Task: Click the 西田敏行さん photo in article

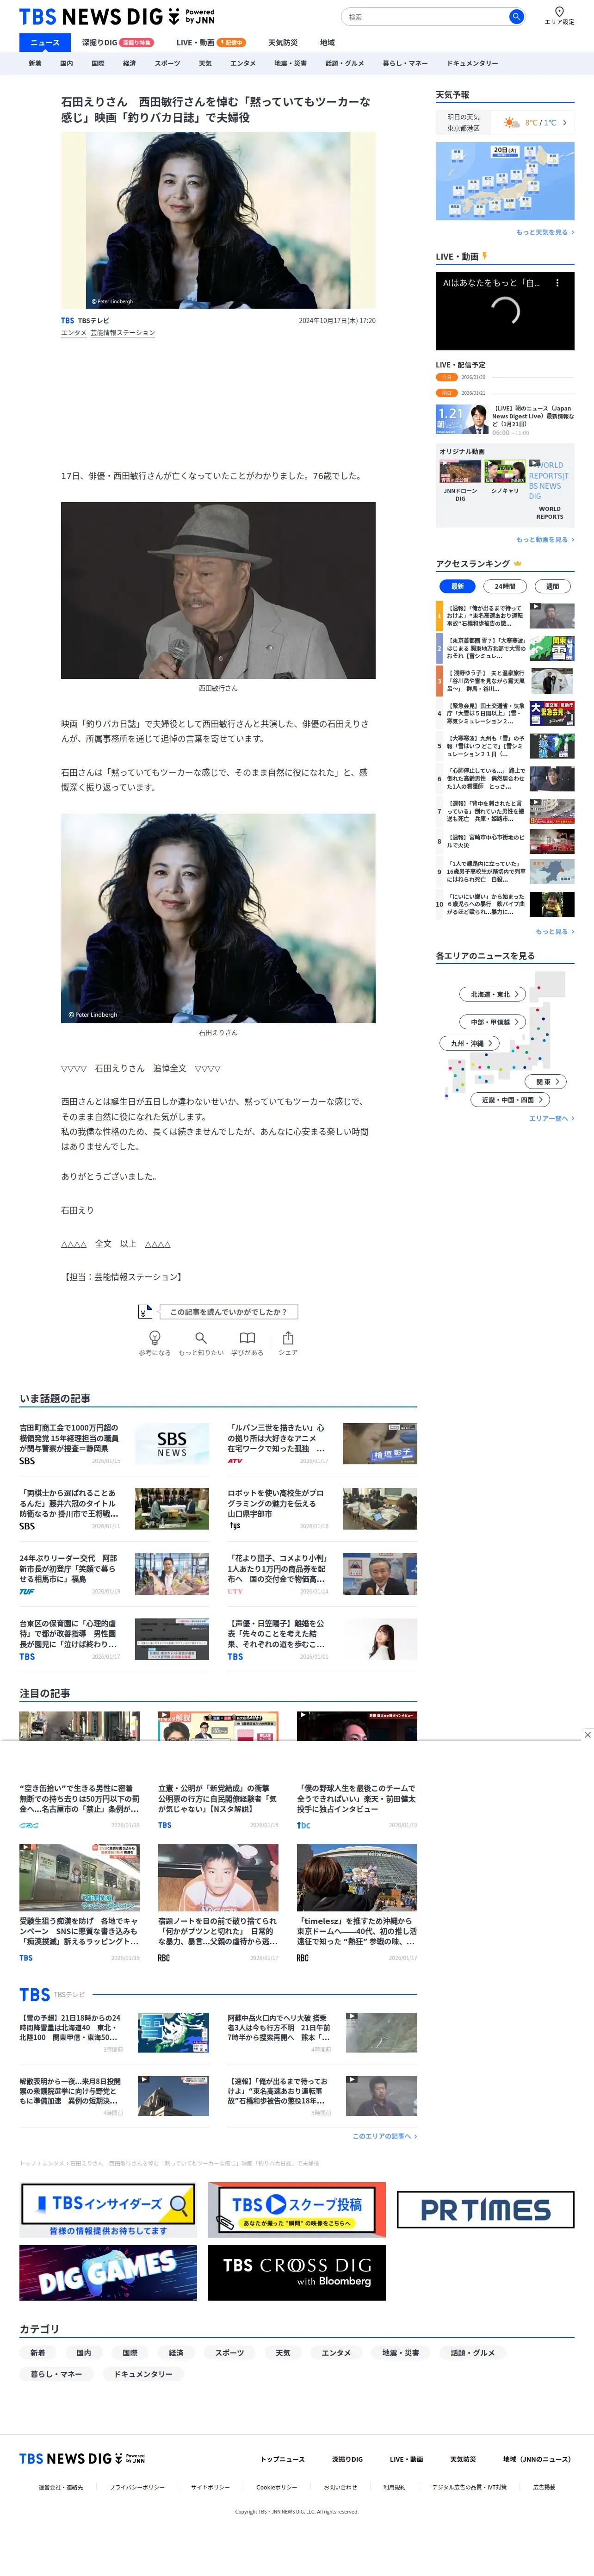Action: coord(218,590)
